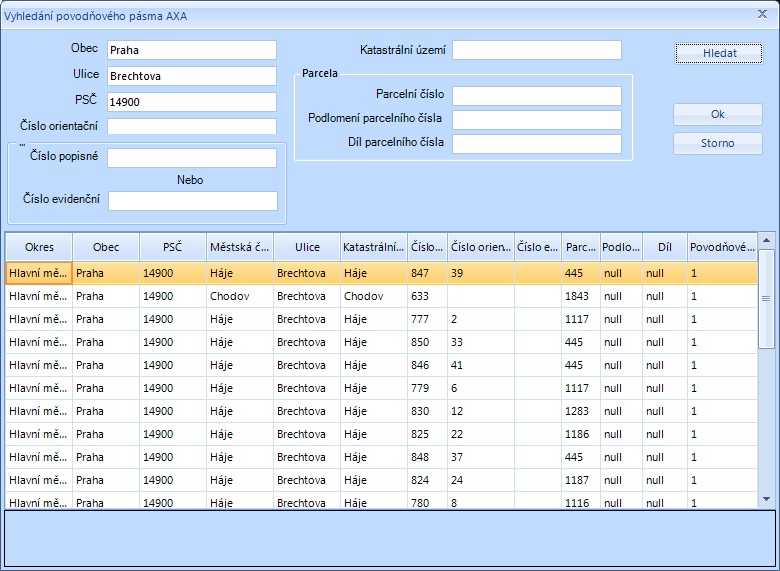
Task: Click the Hledat search button
Action: [x=718, y=53]
